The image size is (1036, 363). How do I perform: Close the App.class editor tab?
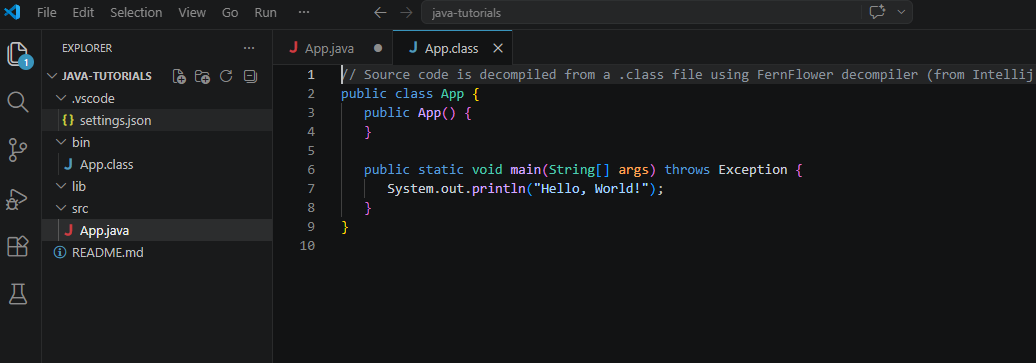point(499,48)
